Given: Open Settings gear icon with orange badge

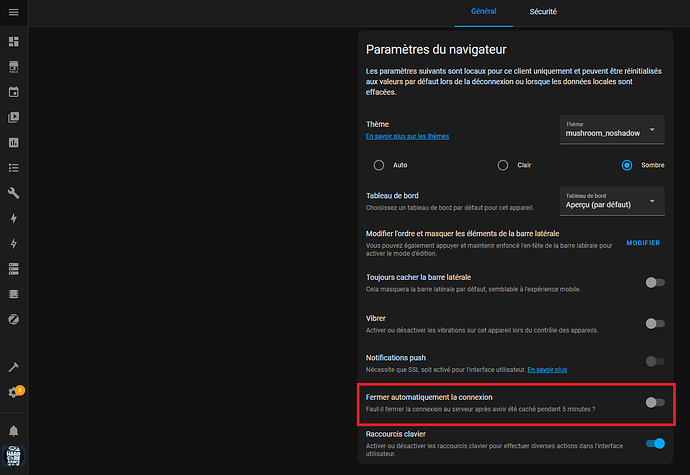Looking at the screenshot, I should click(14, 392).
